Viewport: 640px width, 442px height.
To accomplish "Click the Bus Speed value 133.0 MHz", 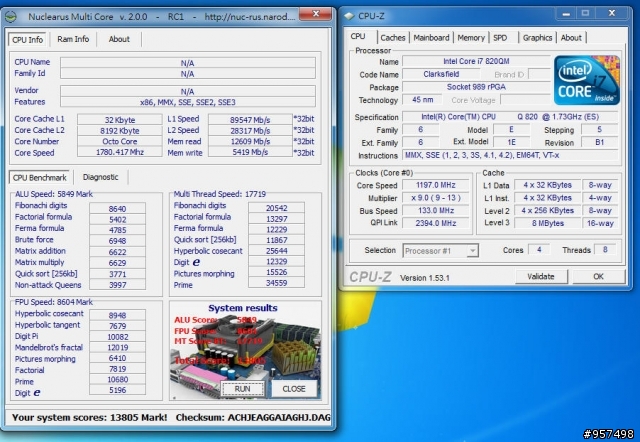I will [x=436, y=210].
